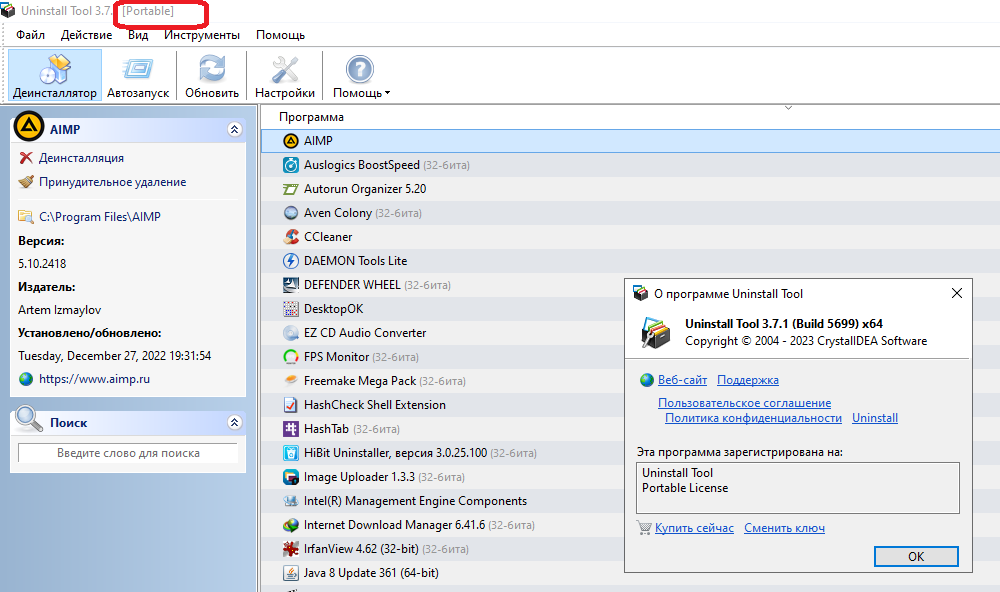
Task: Select the Java 8 Update 361 icon
Action: pos(291,573)
